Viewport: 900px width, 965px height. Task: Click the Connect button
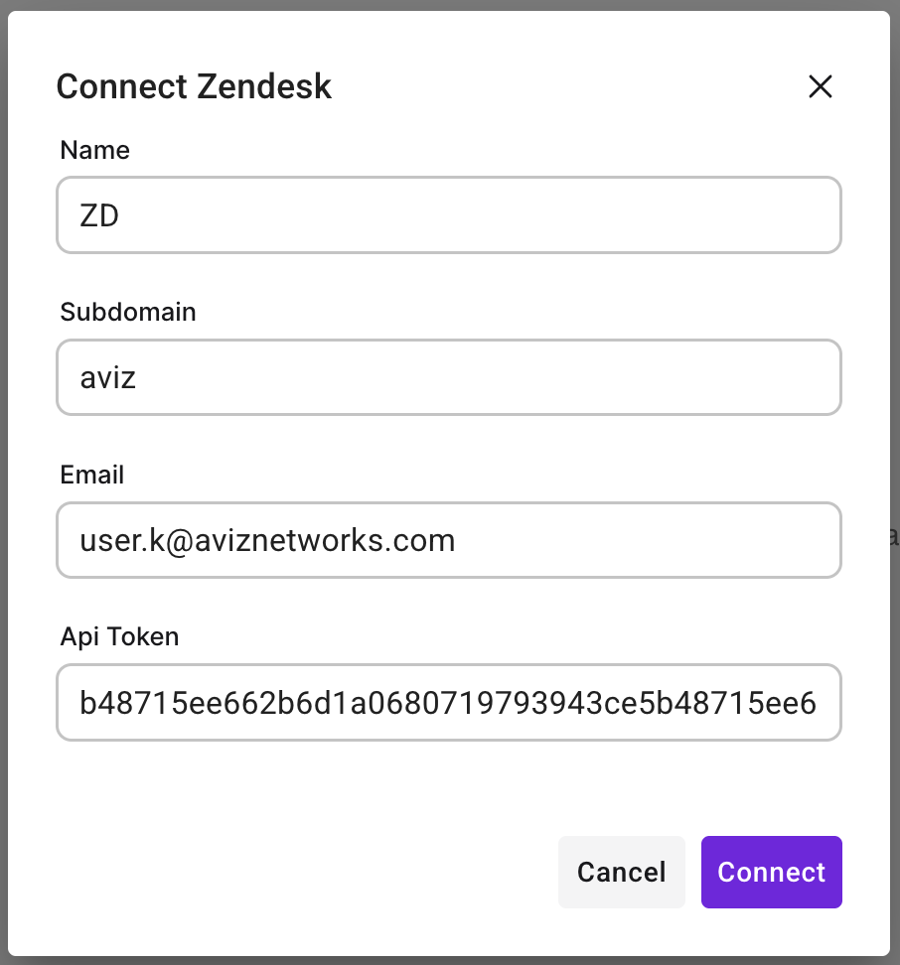[x=771, y=872]
